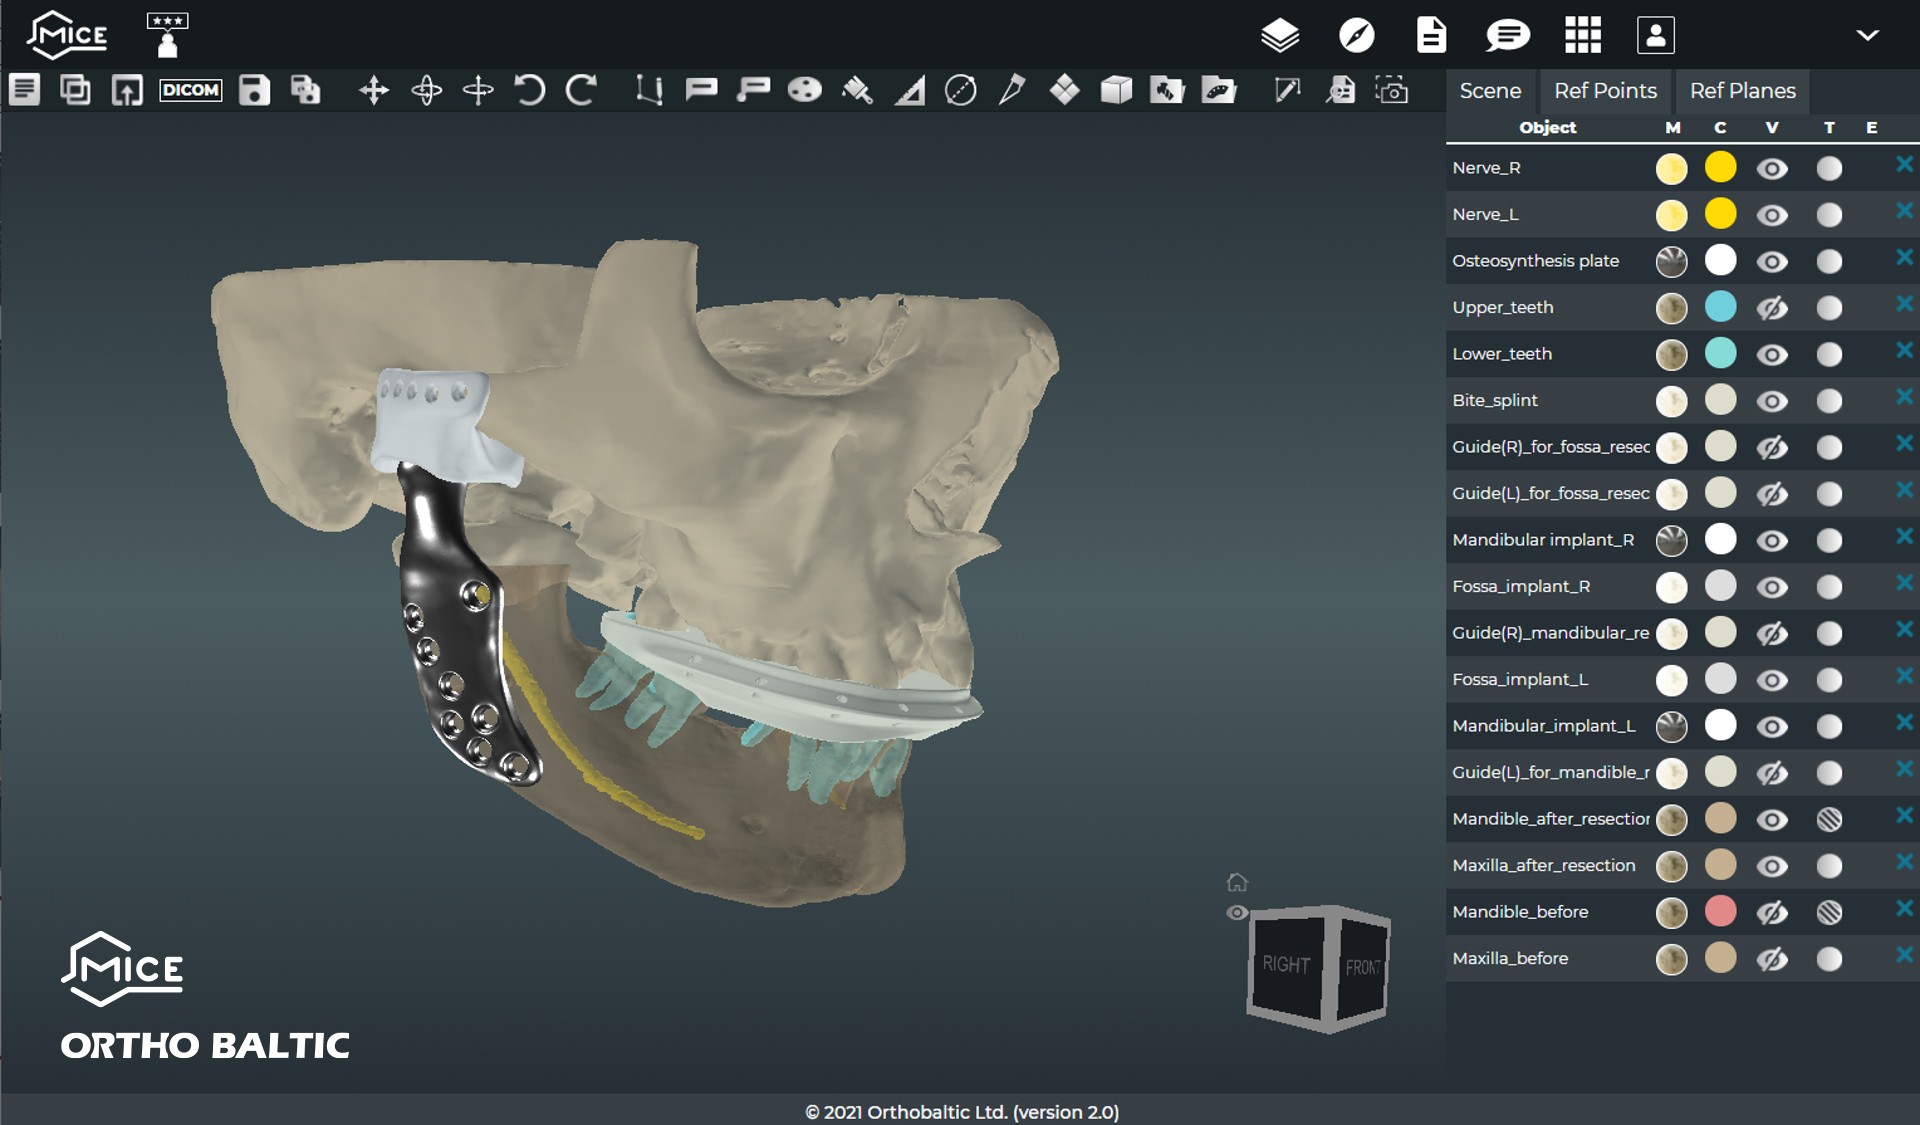Image resolution: width=1920 pixels, height=1125 pixels.
Task: Click the undo arrow icon
Action: (530, 90)
